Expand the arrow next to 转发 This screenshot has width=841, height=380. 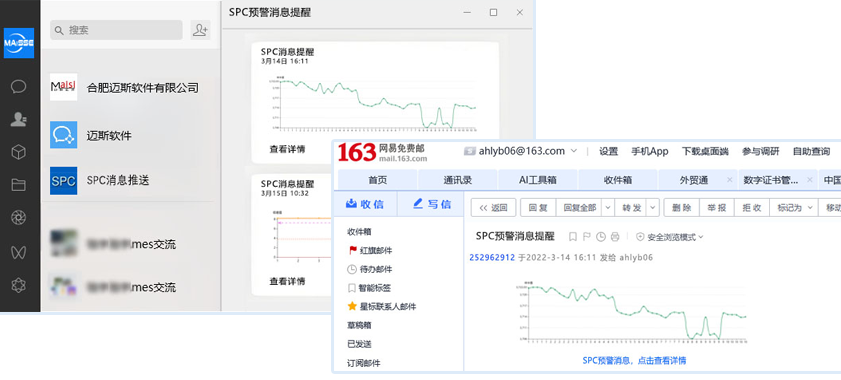[x=653, y=208]
